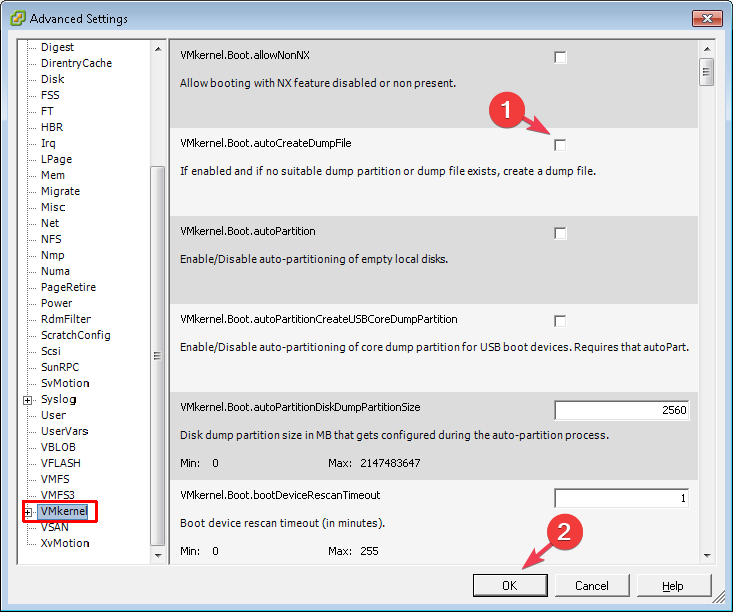Click the VMkernel.Boot.autoPartitionDiskDumpPartitionSize setting name

(300, 407)
